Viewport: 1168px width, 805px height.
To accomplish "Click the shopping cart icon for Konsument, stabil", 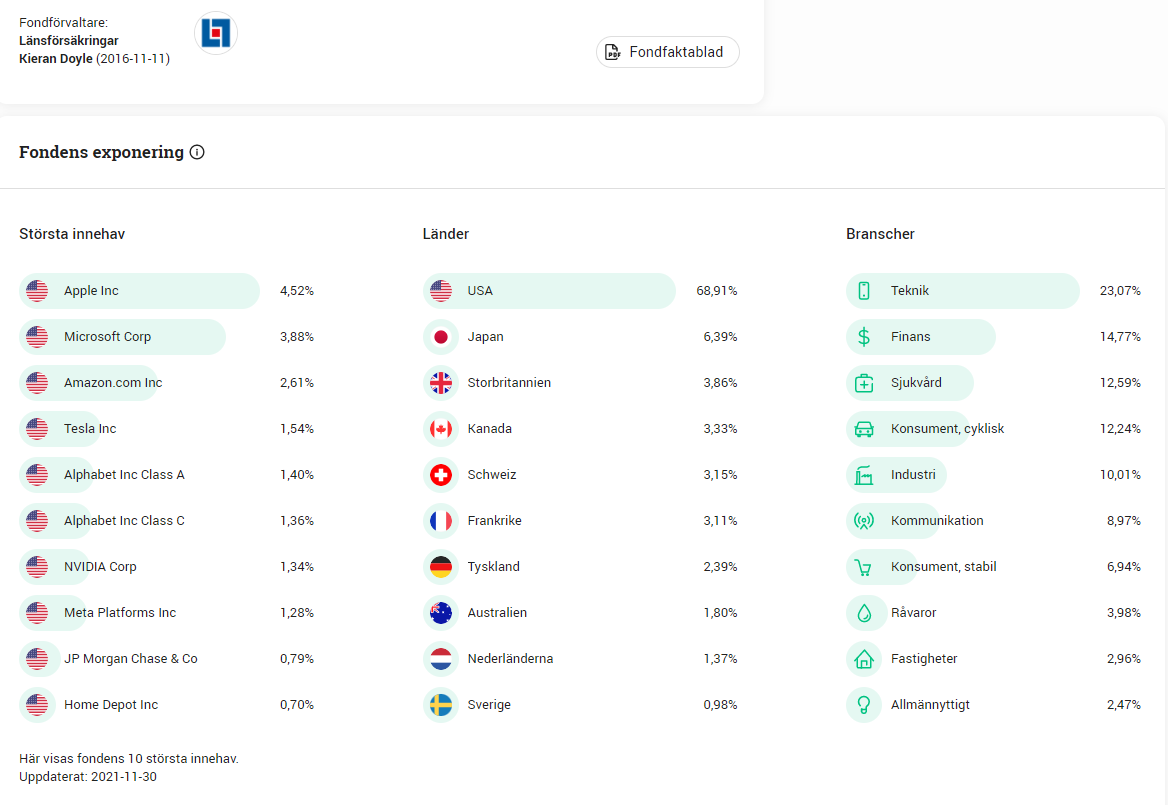I will coord(864,567).
